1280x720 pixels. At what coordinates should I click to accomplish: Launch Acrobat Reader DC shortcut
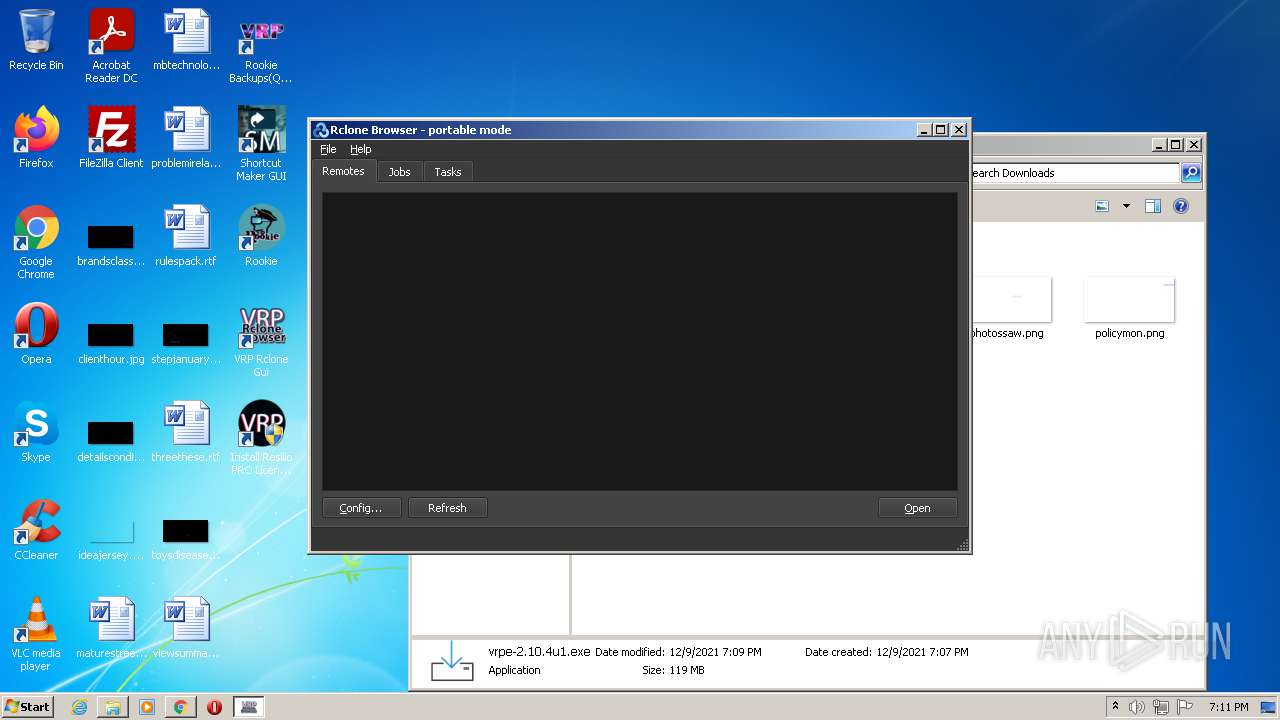click(x=111, y=46)
